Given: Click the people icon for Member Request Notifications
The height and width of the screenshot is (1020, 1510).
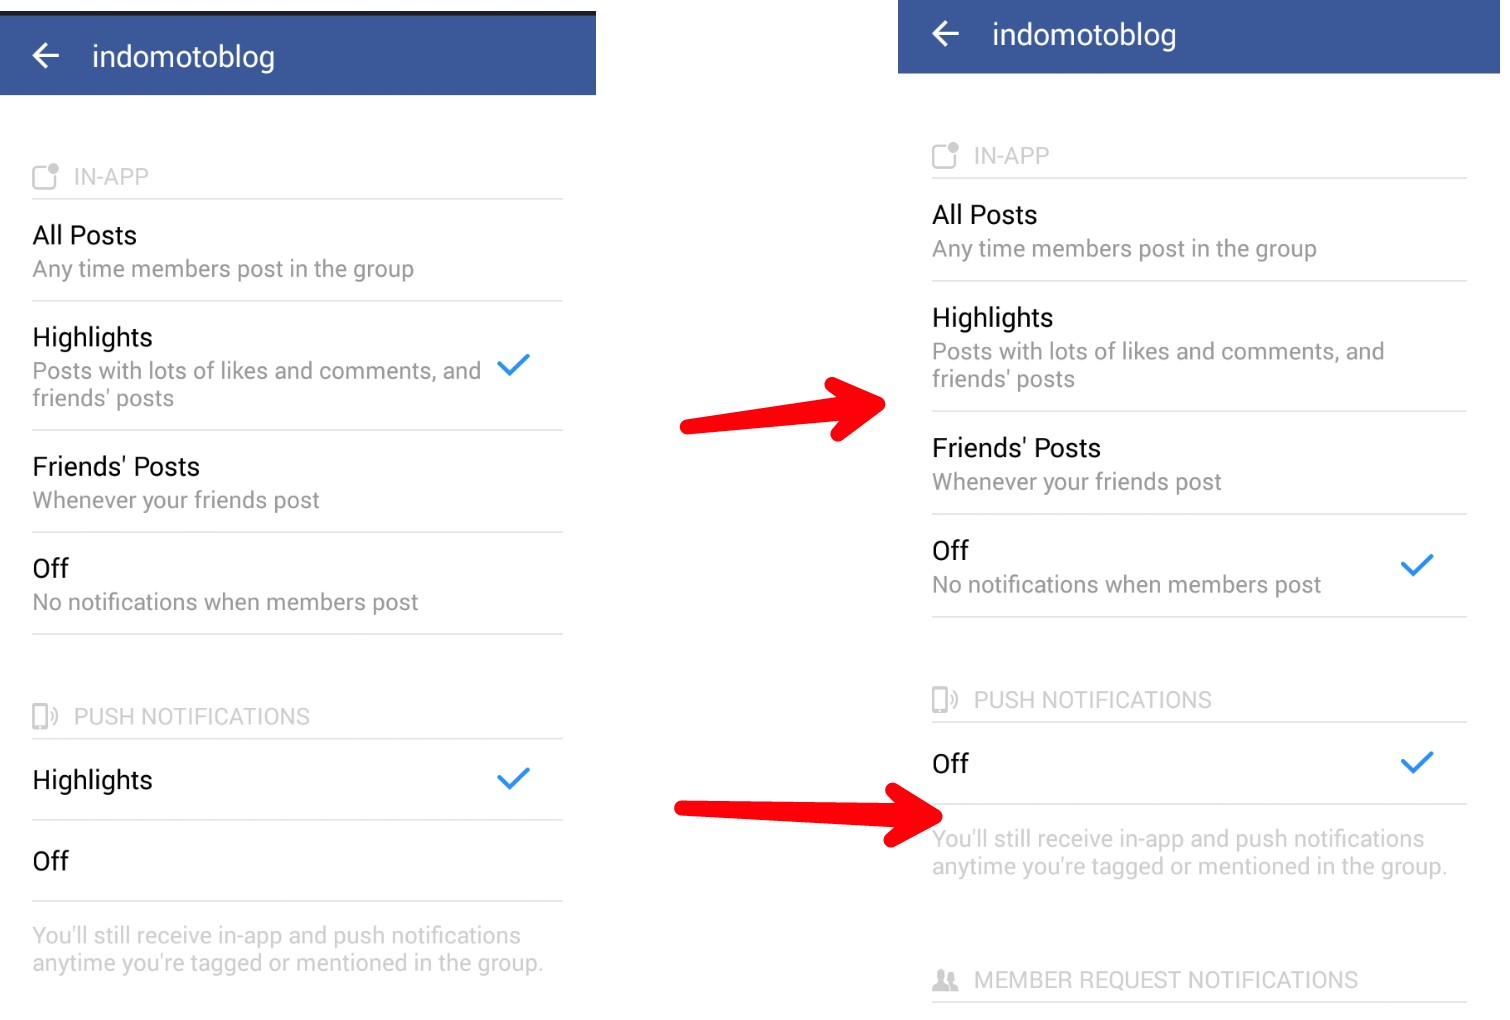Looking at the screenshot, I should tap(945, 980).
